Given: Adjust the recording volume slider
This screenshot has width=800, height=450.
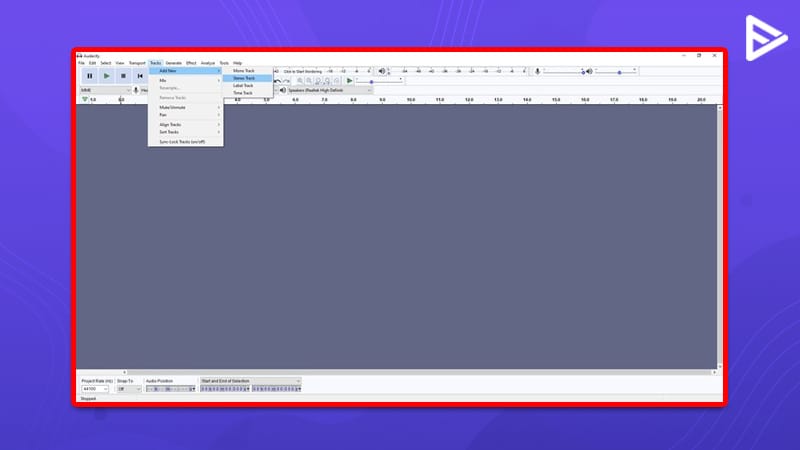Looking at the screenshot, I should coord(564,71).
